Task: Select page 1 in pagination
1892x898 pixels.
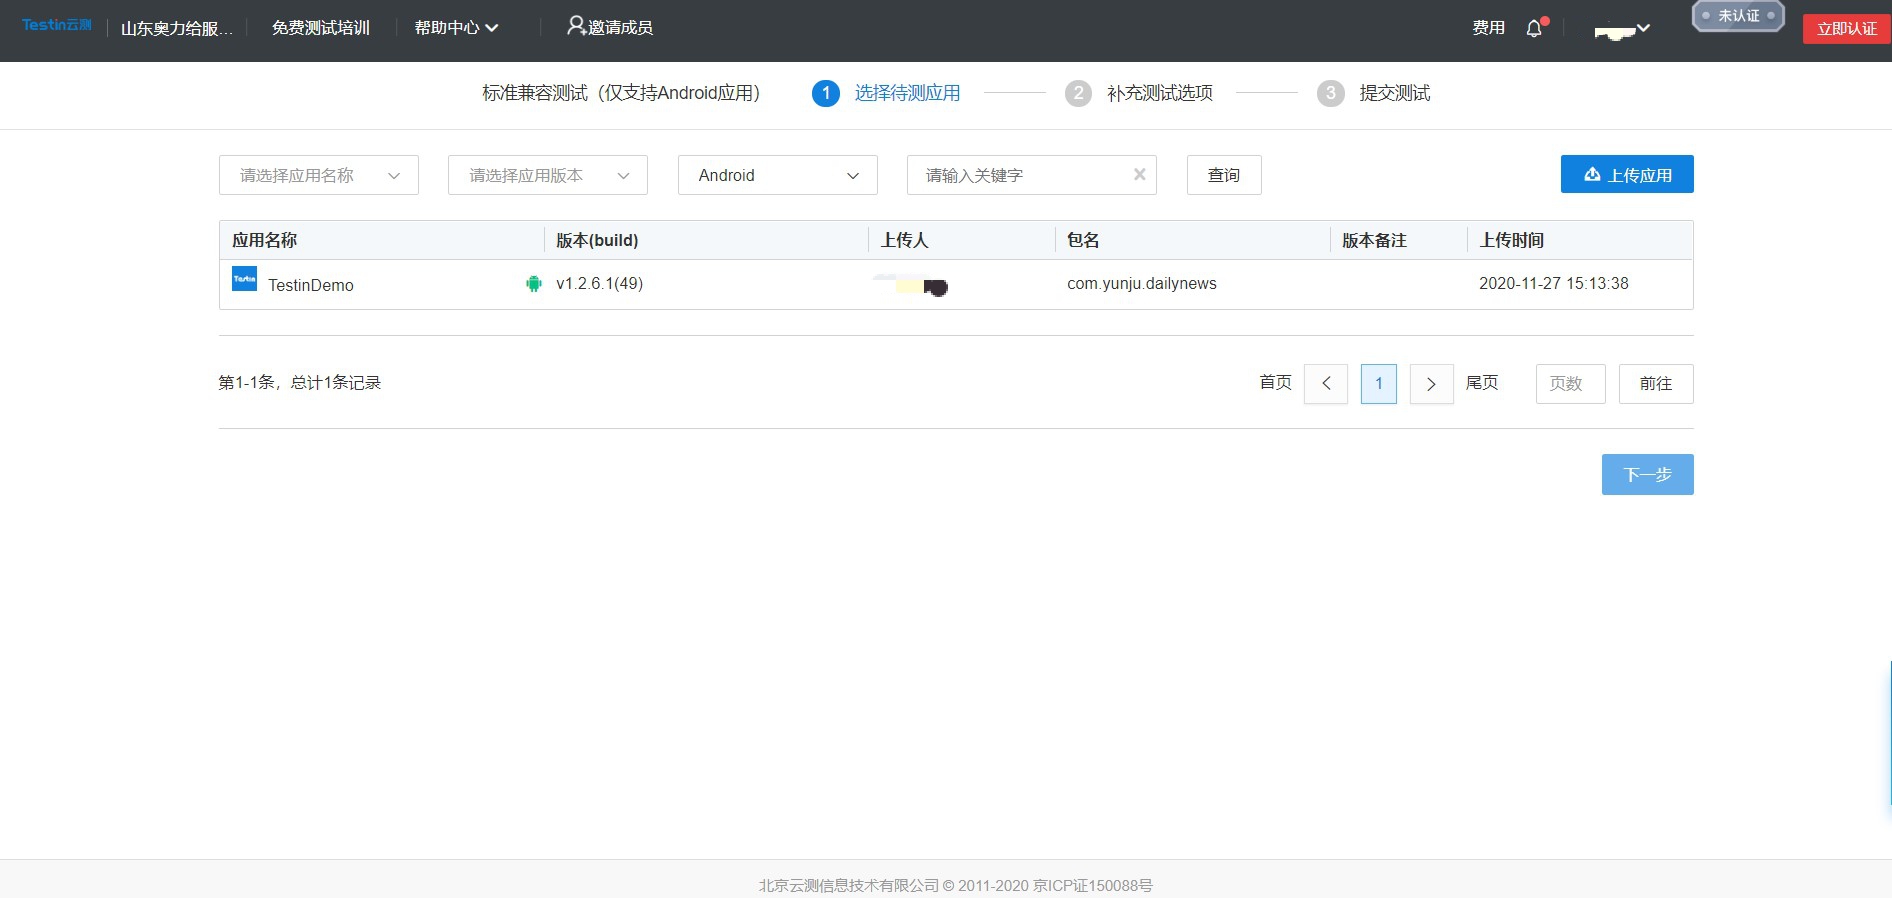Action: pyautogui.click(x=1379, y=384)
